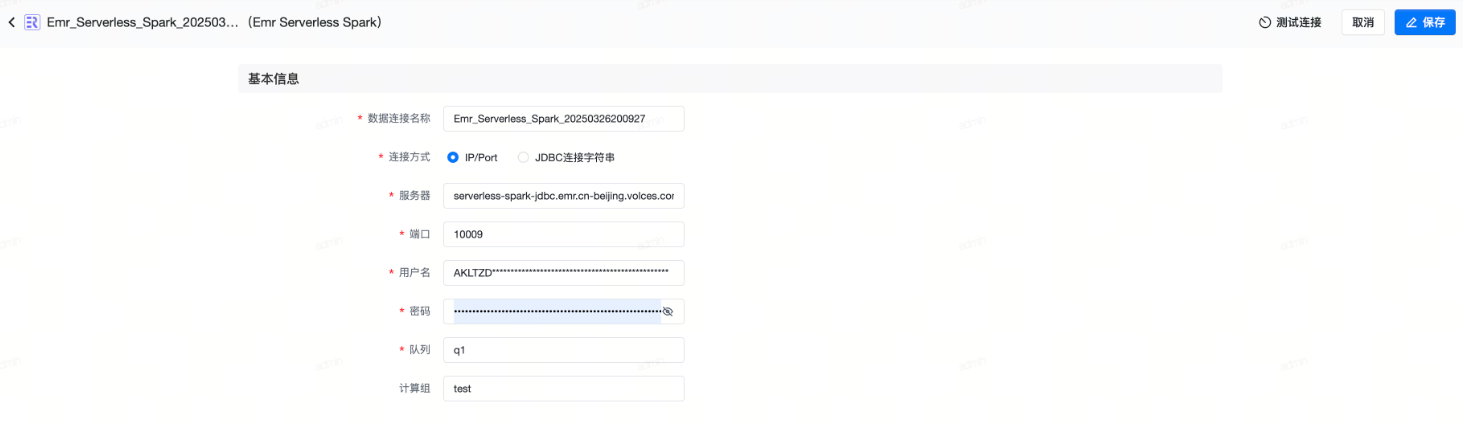Click the 基本信息 section header
The width and height of the screenshot is (1463, 425).
coord(730,79)
